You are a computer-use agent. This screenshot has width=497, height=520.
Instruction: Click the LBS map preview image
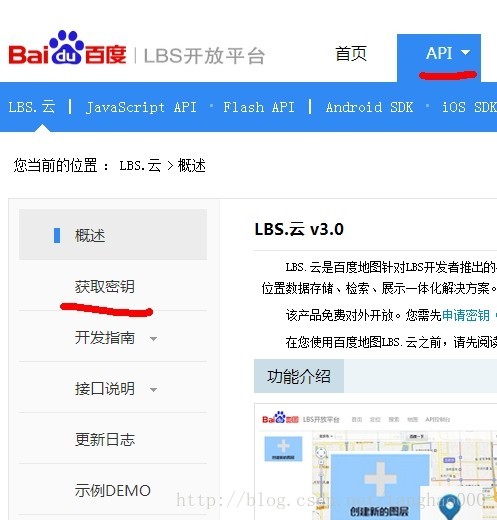point(376,462)
